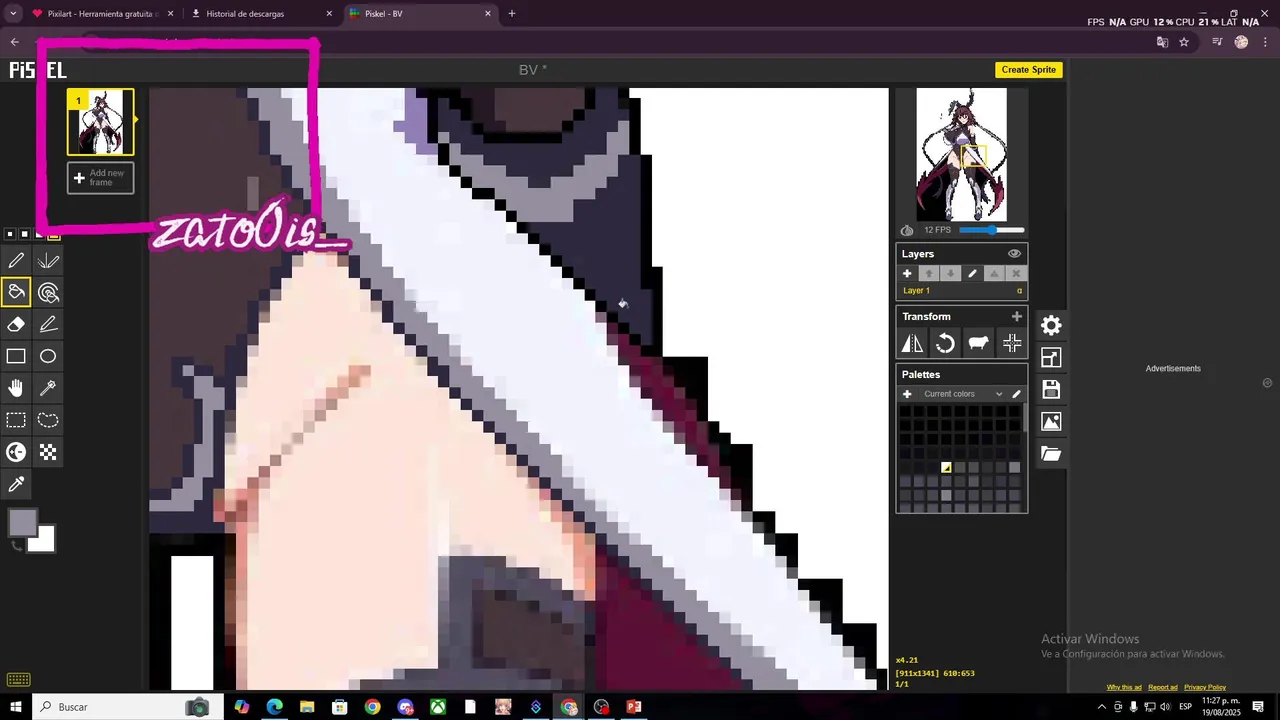Move Layer 1 up arrow

(x=929, y=274)
